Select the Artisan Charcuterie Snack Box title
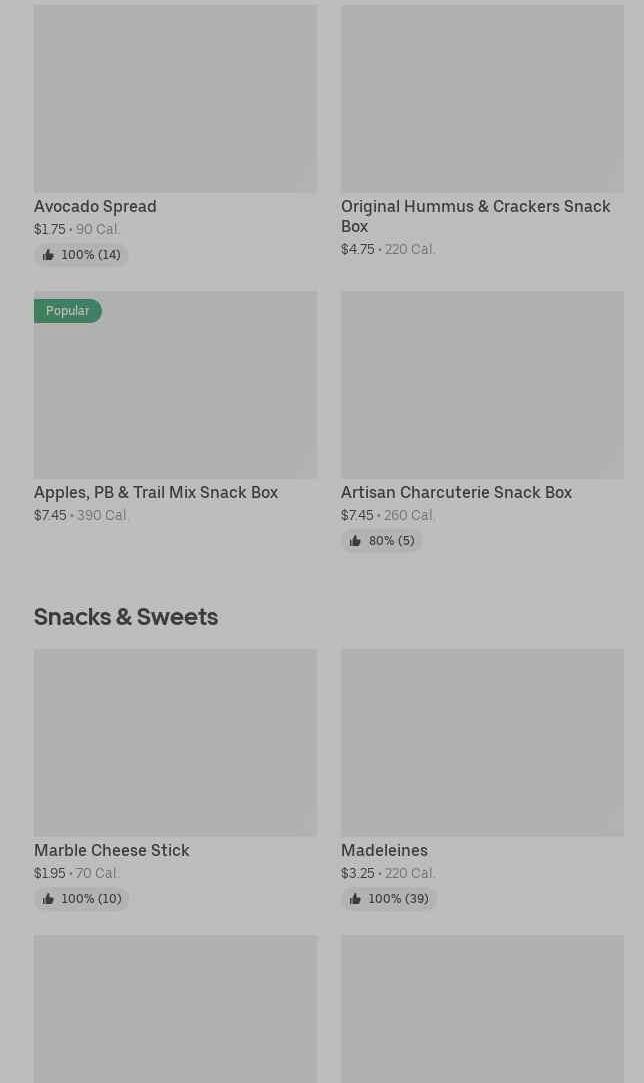 pos(456,492)
